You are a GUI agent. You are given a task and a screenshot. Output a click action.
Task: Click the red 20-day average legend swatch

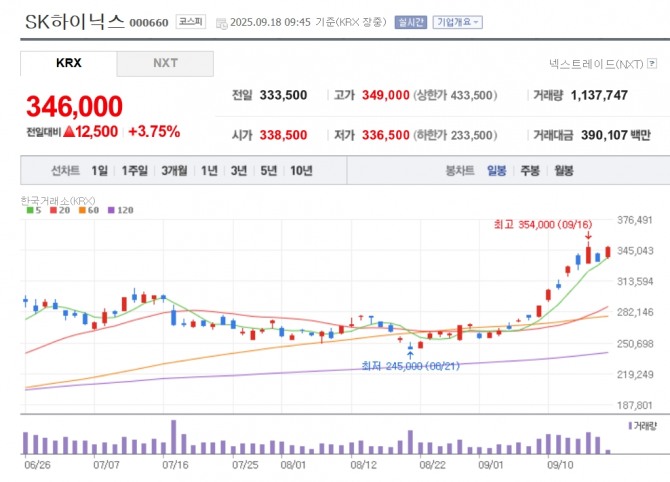pos(53,210)
